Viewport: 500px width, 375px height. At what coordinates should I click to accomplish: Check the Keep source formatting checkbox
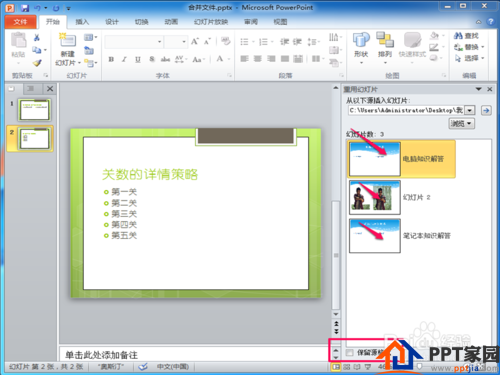tap(349, 353)
